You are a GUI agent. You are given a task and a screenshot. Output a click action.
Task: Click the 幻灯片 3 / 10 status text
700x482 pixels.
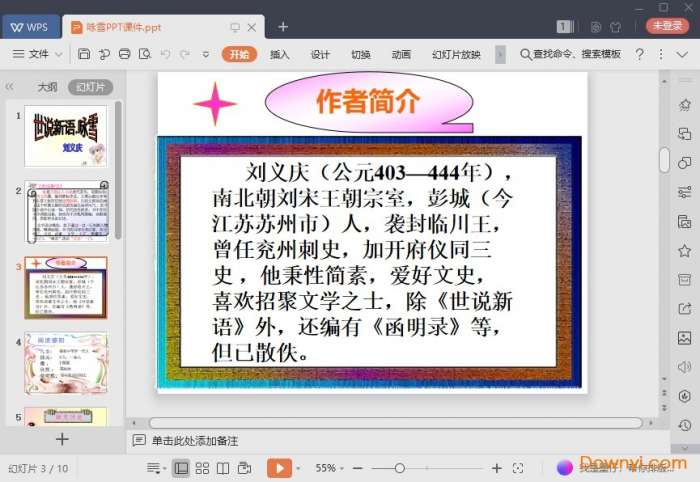(38, 468)
